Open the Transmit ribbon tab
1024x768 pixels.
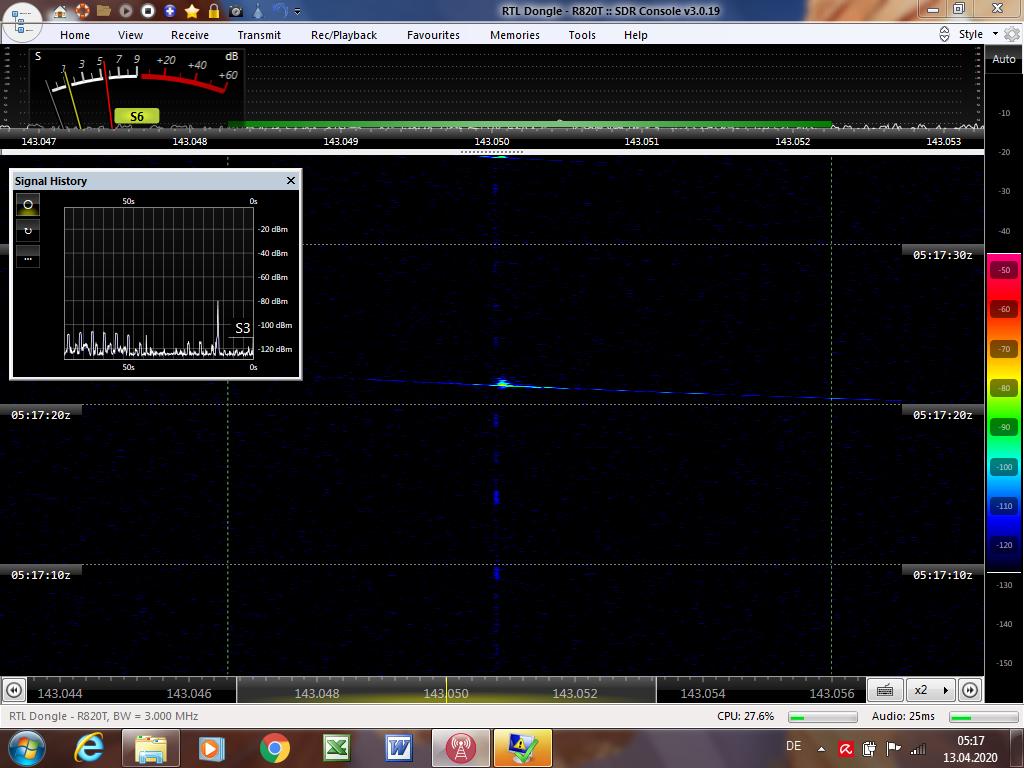point(259,35)
